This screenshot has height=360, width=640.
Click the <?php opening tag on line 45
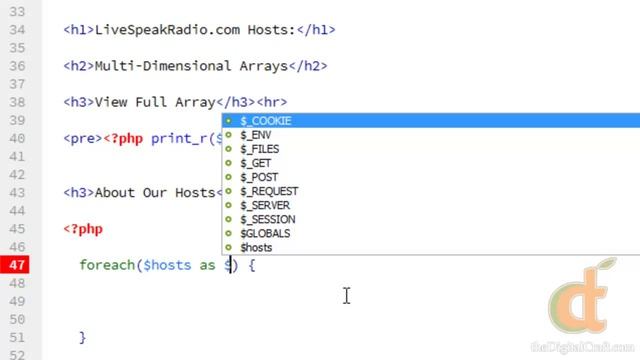click(x=83, y=229)
